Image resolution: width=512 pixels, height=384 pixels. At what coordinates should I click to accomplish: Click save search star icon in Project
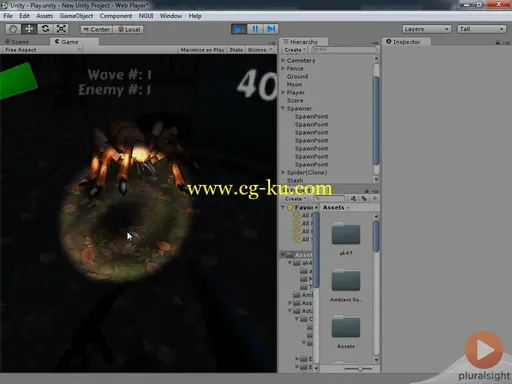point(375,199)
